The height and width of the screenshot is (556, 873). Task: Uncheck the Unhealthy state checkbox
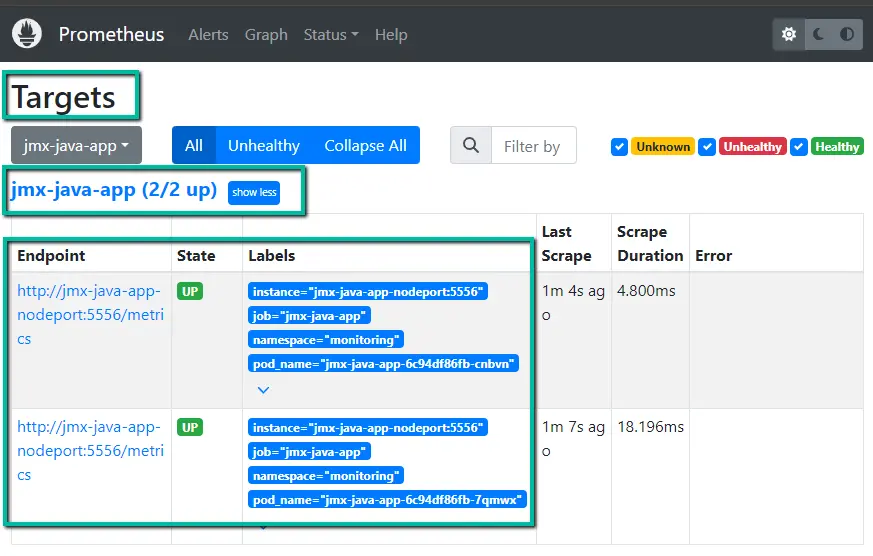(x=708, y=147)
